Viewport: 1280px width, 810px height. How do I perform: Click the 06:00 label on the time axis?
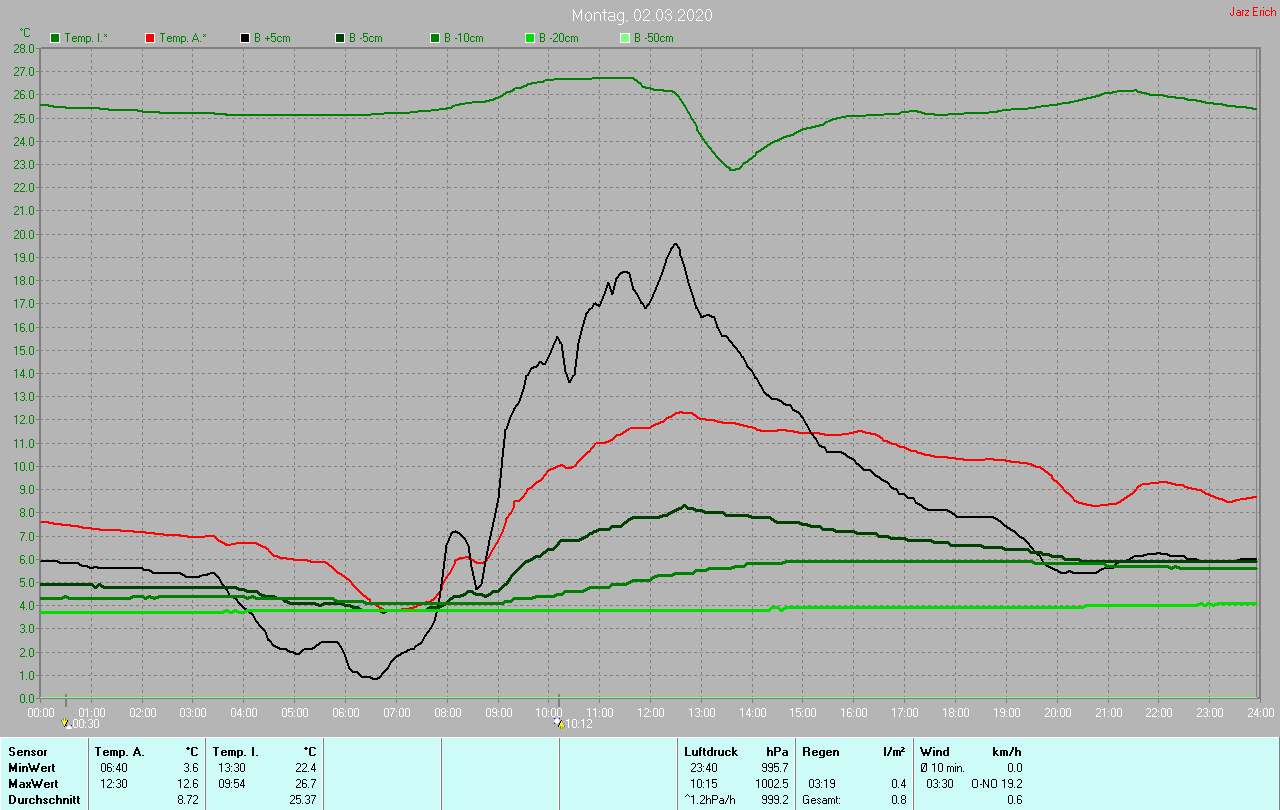coord(346,712)
